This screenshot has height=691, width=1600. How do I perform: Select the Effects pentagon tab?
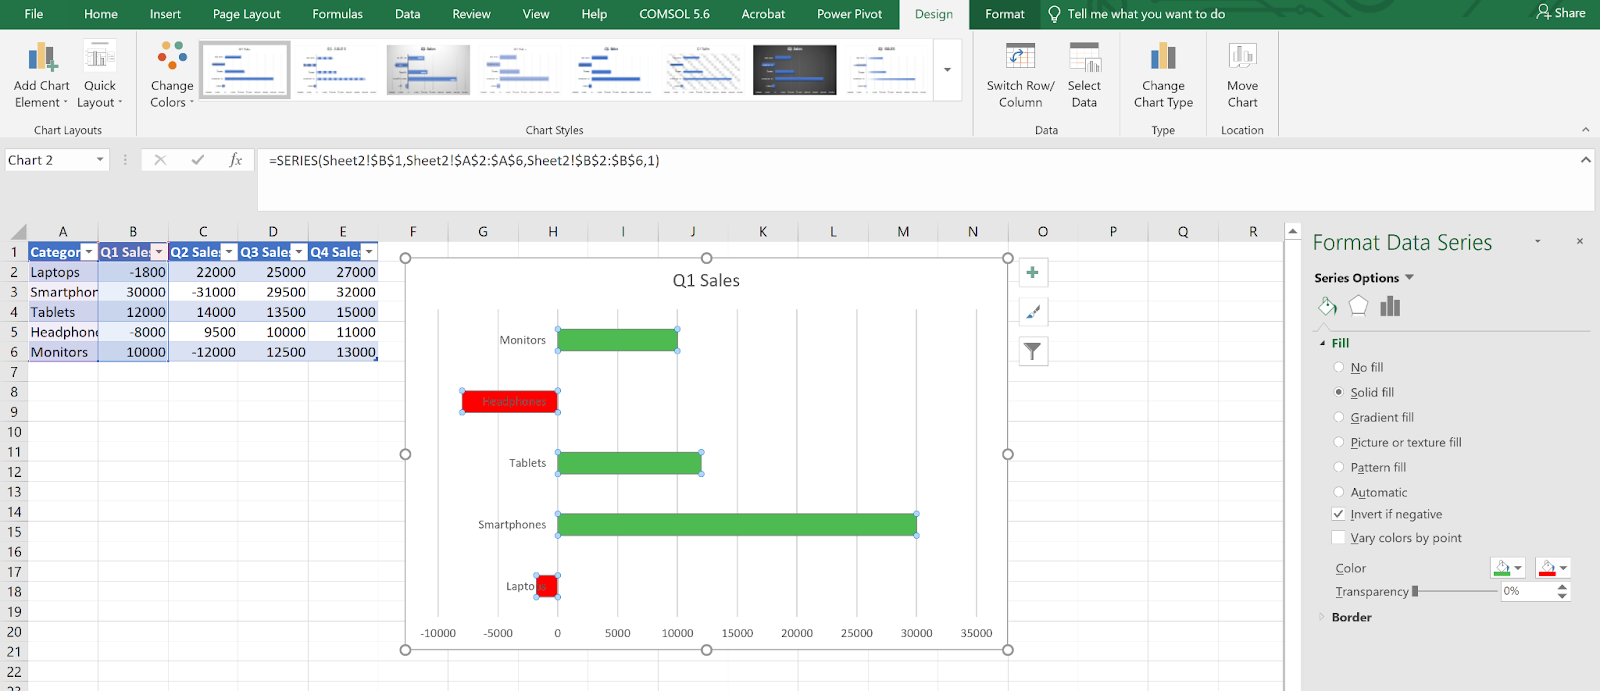[1358, 306]
